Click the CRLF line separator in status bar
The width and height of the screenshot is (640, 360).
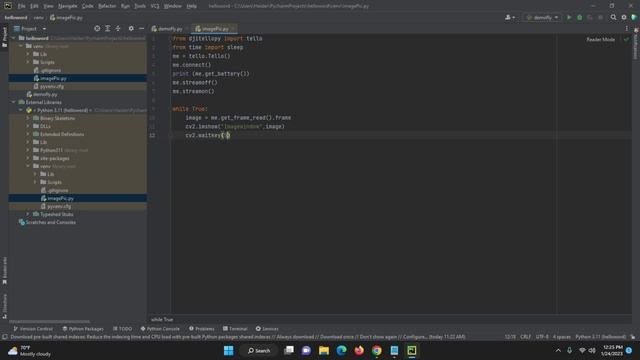pyautogui.click(x=526, y=337)
